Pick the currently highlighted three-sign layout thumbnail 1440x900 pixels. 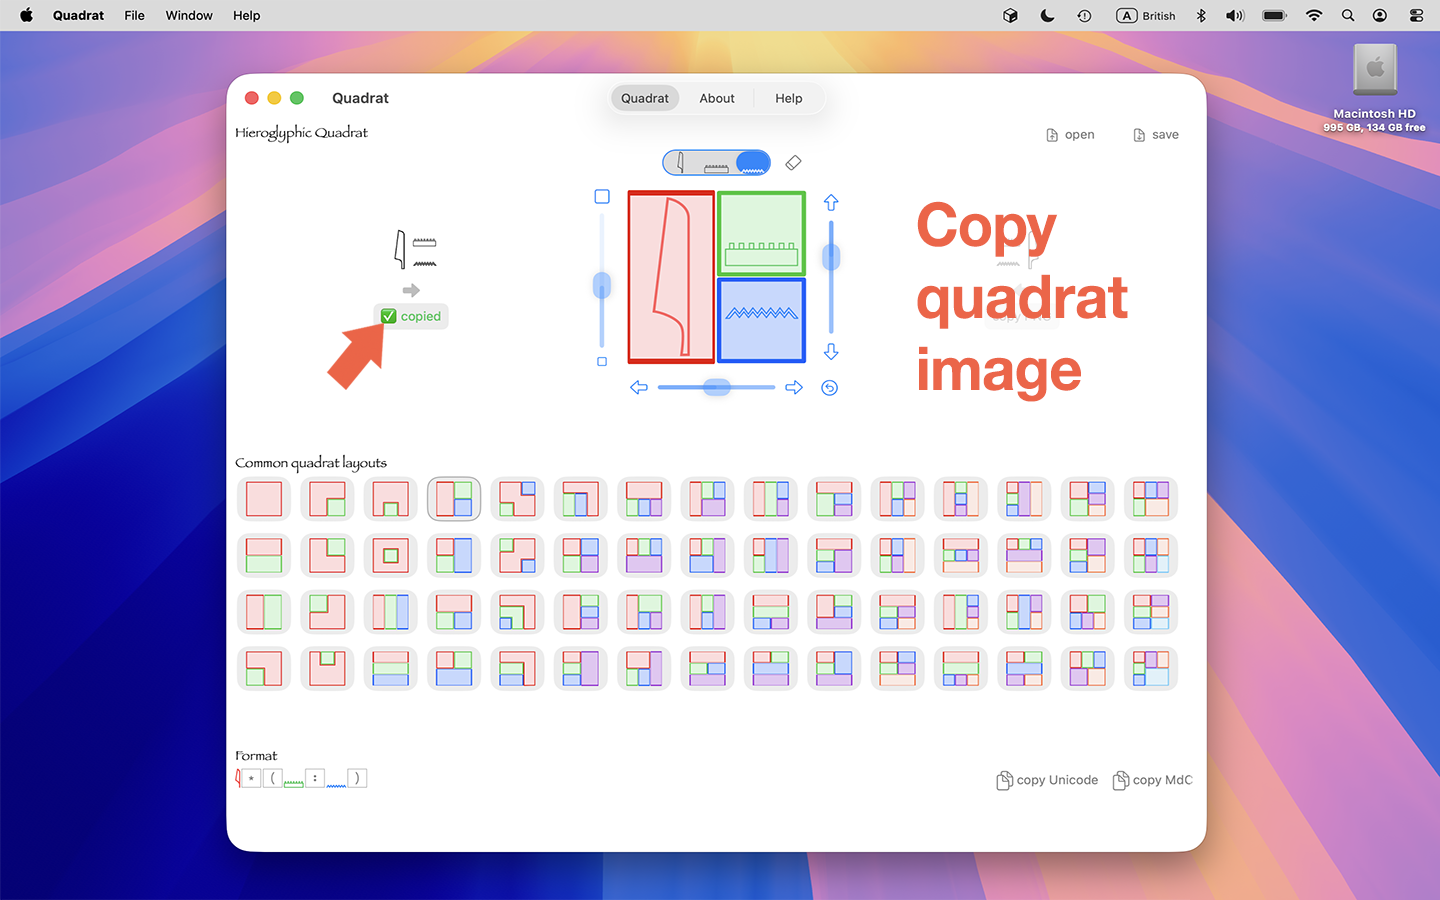pyautogui.click(x=454, y=498)
